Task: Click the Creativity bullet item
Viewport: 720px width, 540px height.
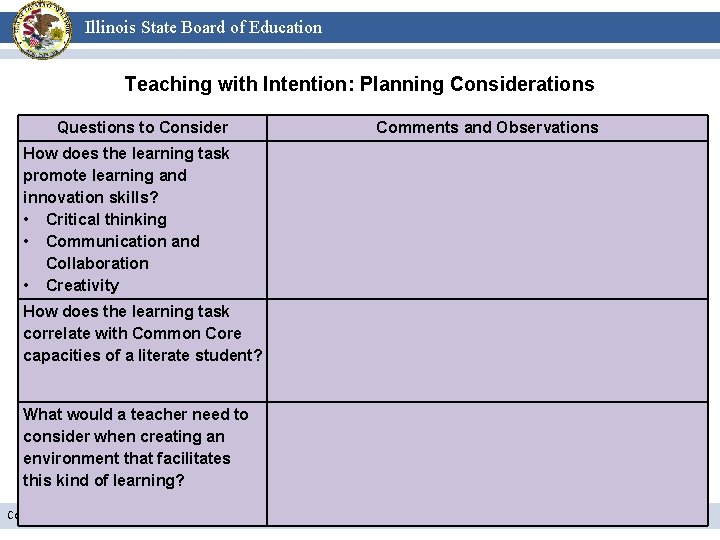Action: (83, 286)
